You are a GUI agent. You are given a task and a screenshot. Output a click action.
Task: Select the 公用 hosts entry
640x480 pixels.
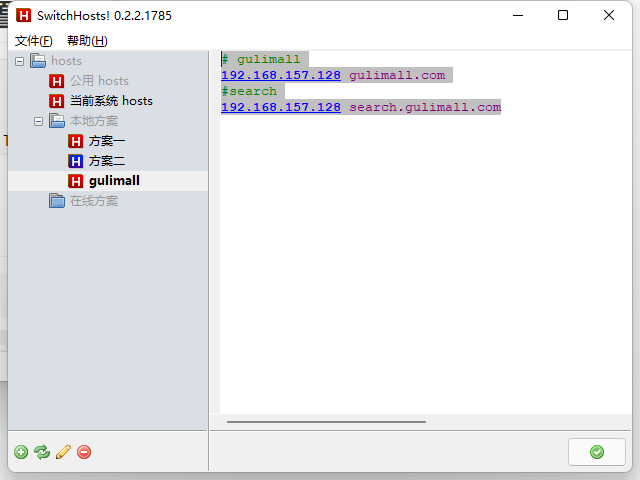[99, 81]
